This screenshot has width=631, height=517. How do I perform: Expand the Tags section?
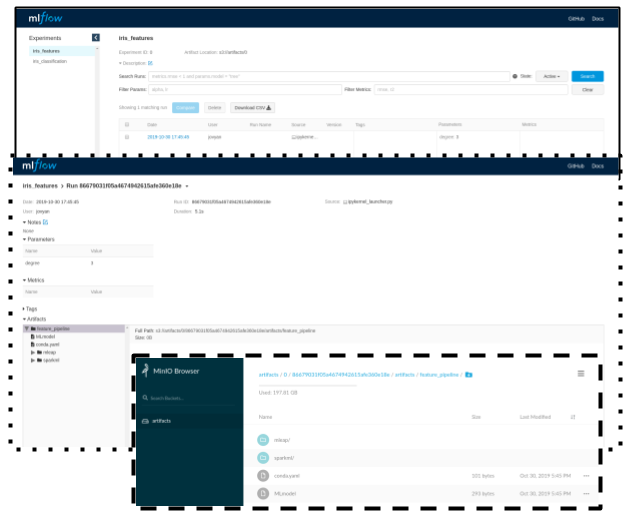23,309
